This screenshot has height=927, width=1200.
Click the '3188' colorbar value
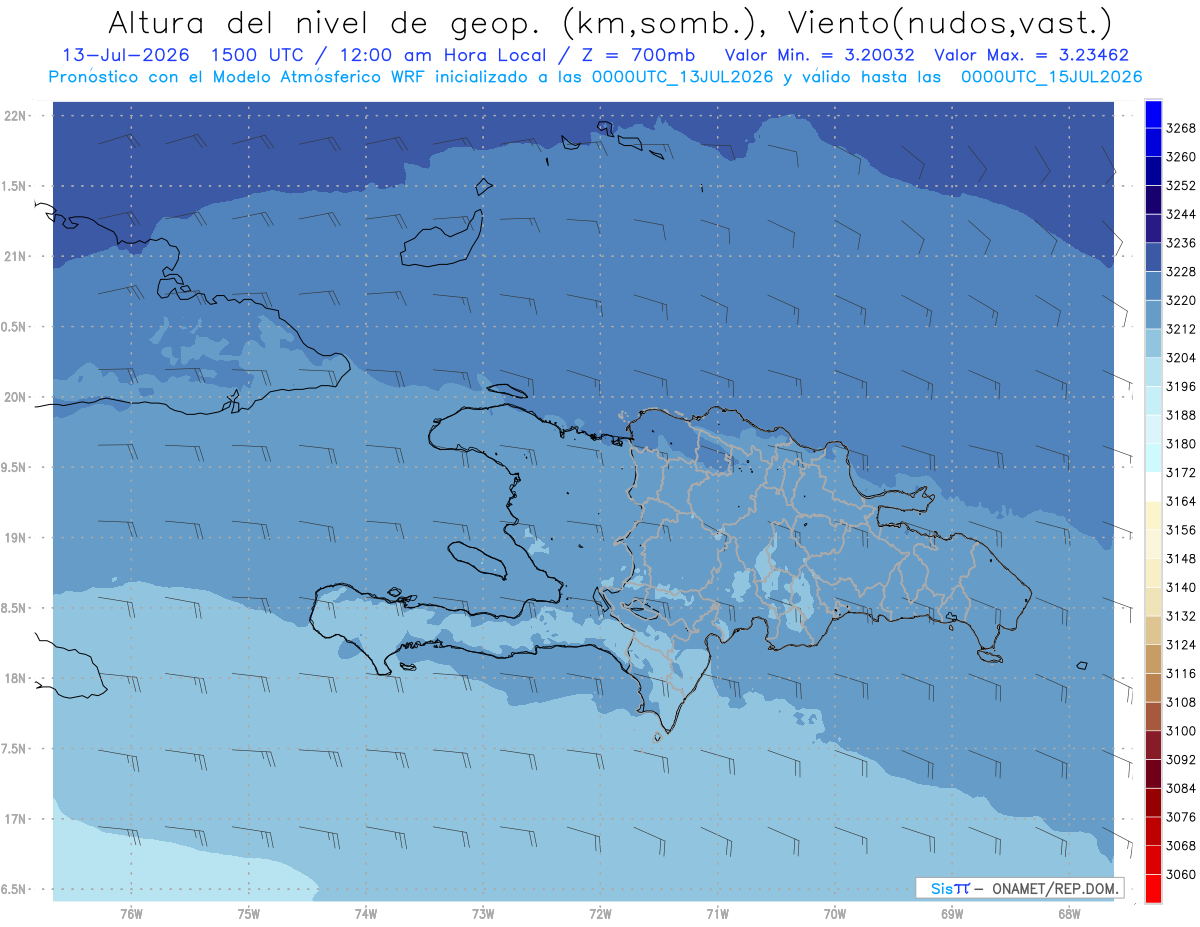[1180, 415]
